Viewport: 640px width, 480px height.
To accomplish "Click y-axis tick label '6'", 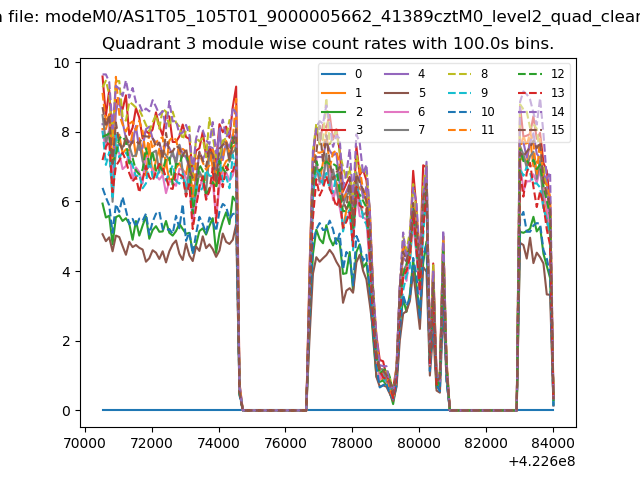I will [x=66, y=202].
